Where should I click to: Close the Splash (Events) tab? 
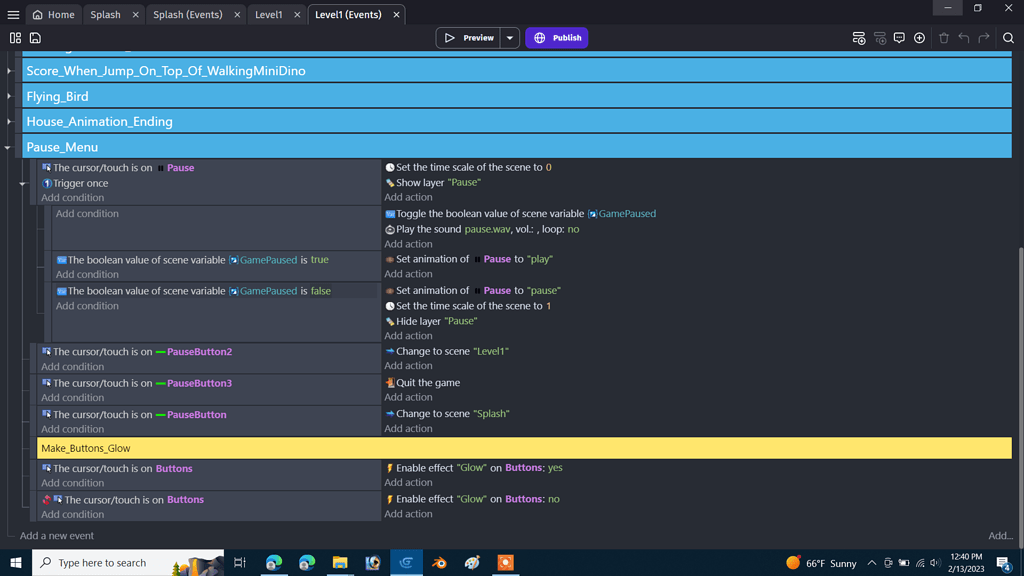click(237, 14)
